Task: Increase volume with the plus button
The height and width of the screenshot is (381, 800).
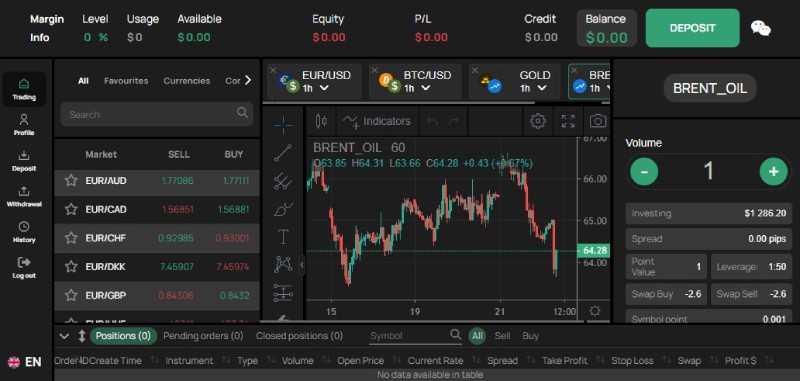Action: click(773, 171)
